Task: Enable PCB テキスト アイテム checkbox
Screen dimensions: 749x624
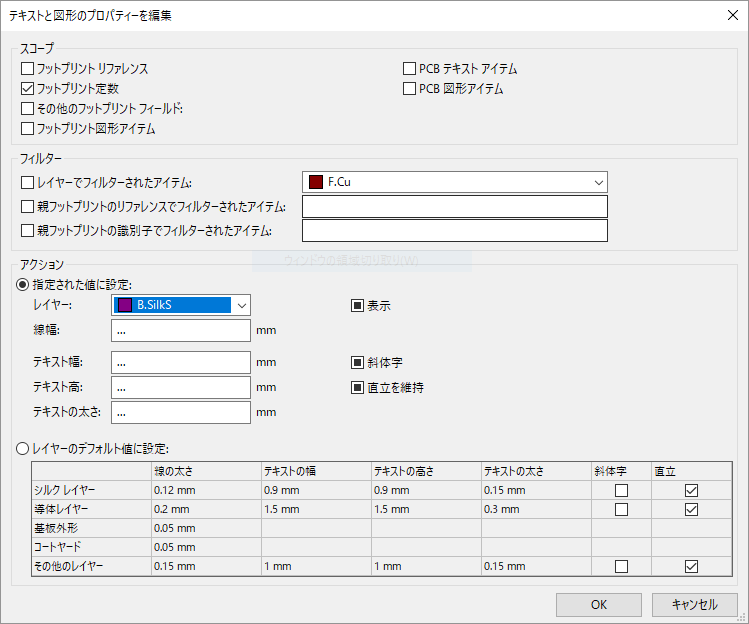Action: (x=409, y=69)
